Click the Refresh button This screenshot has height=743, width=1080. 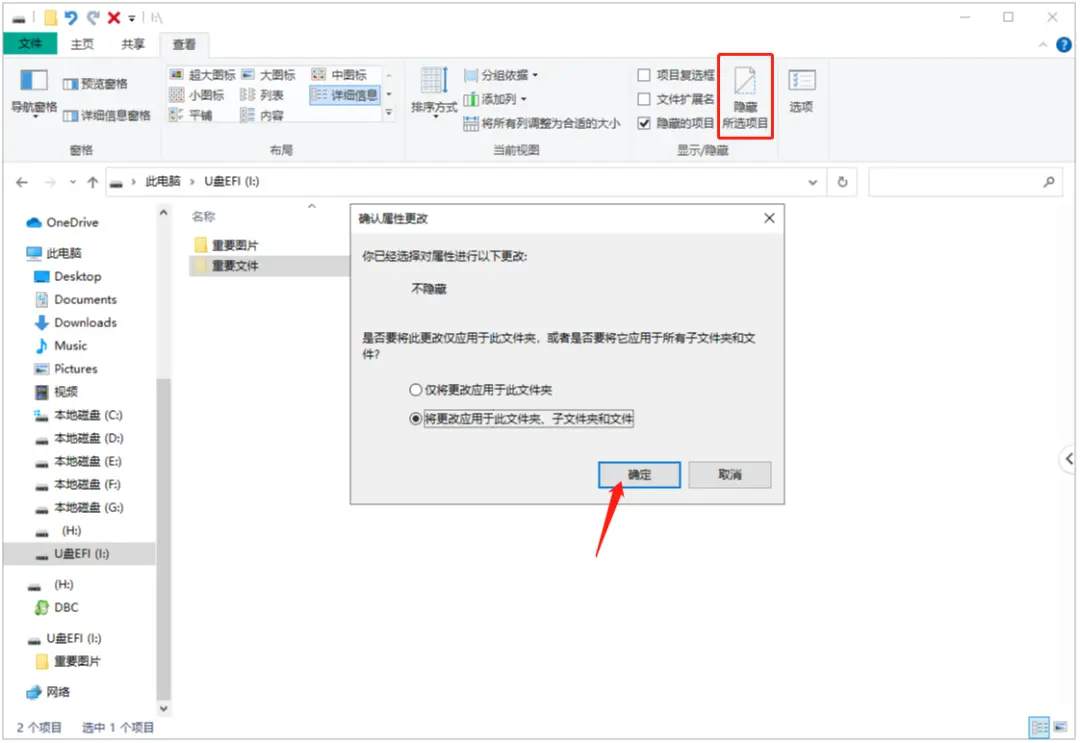(x=842, y=182)
